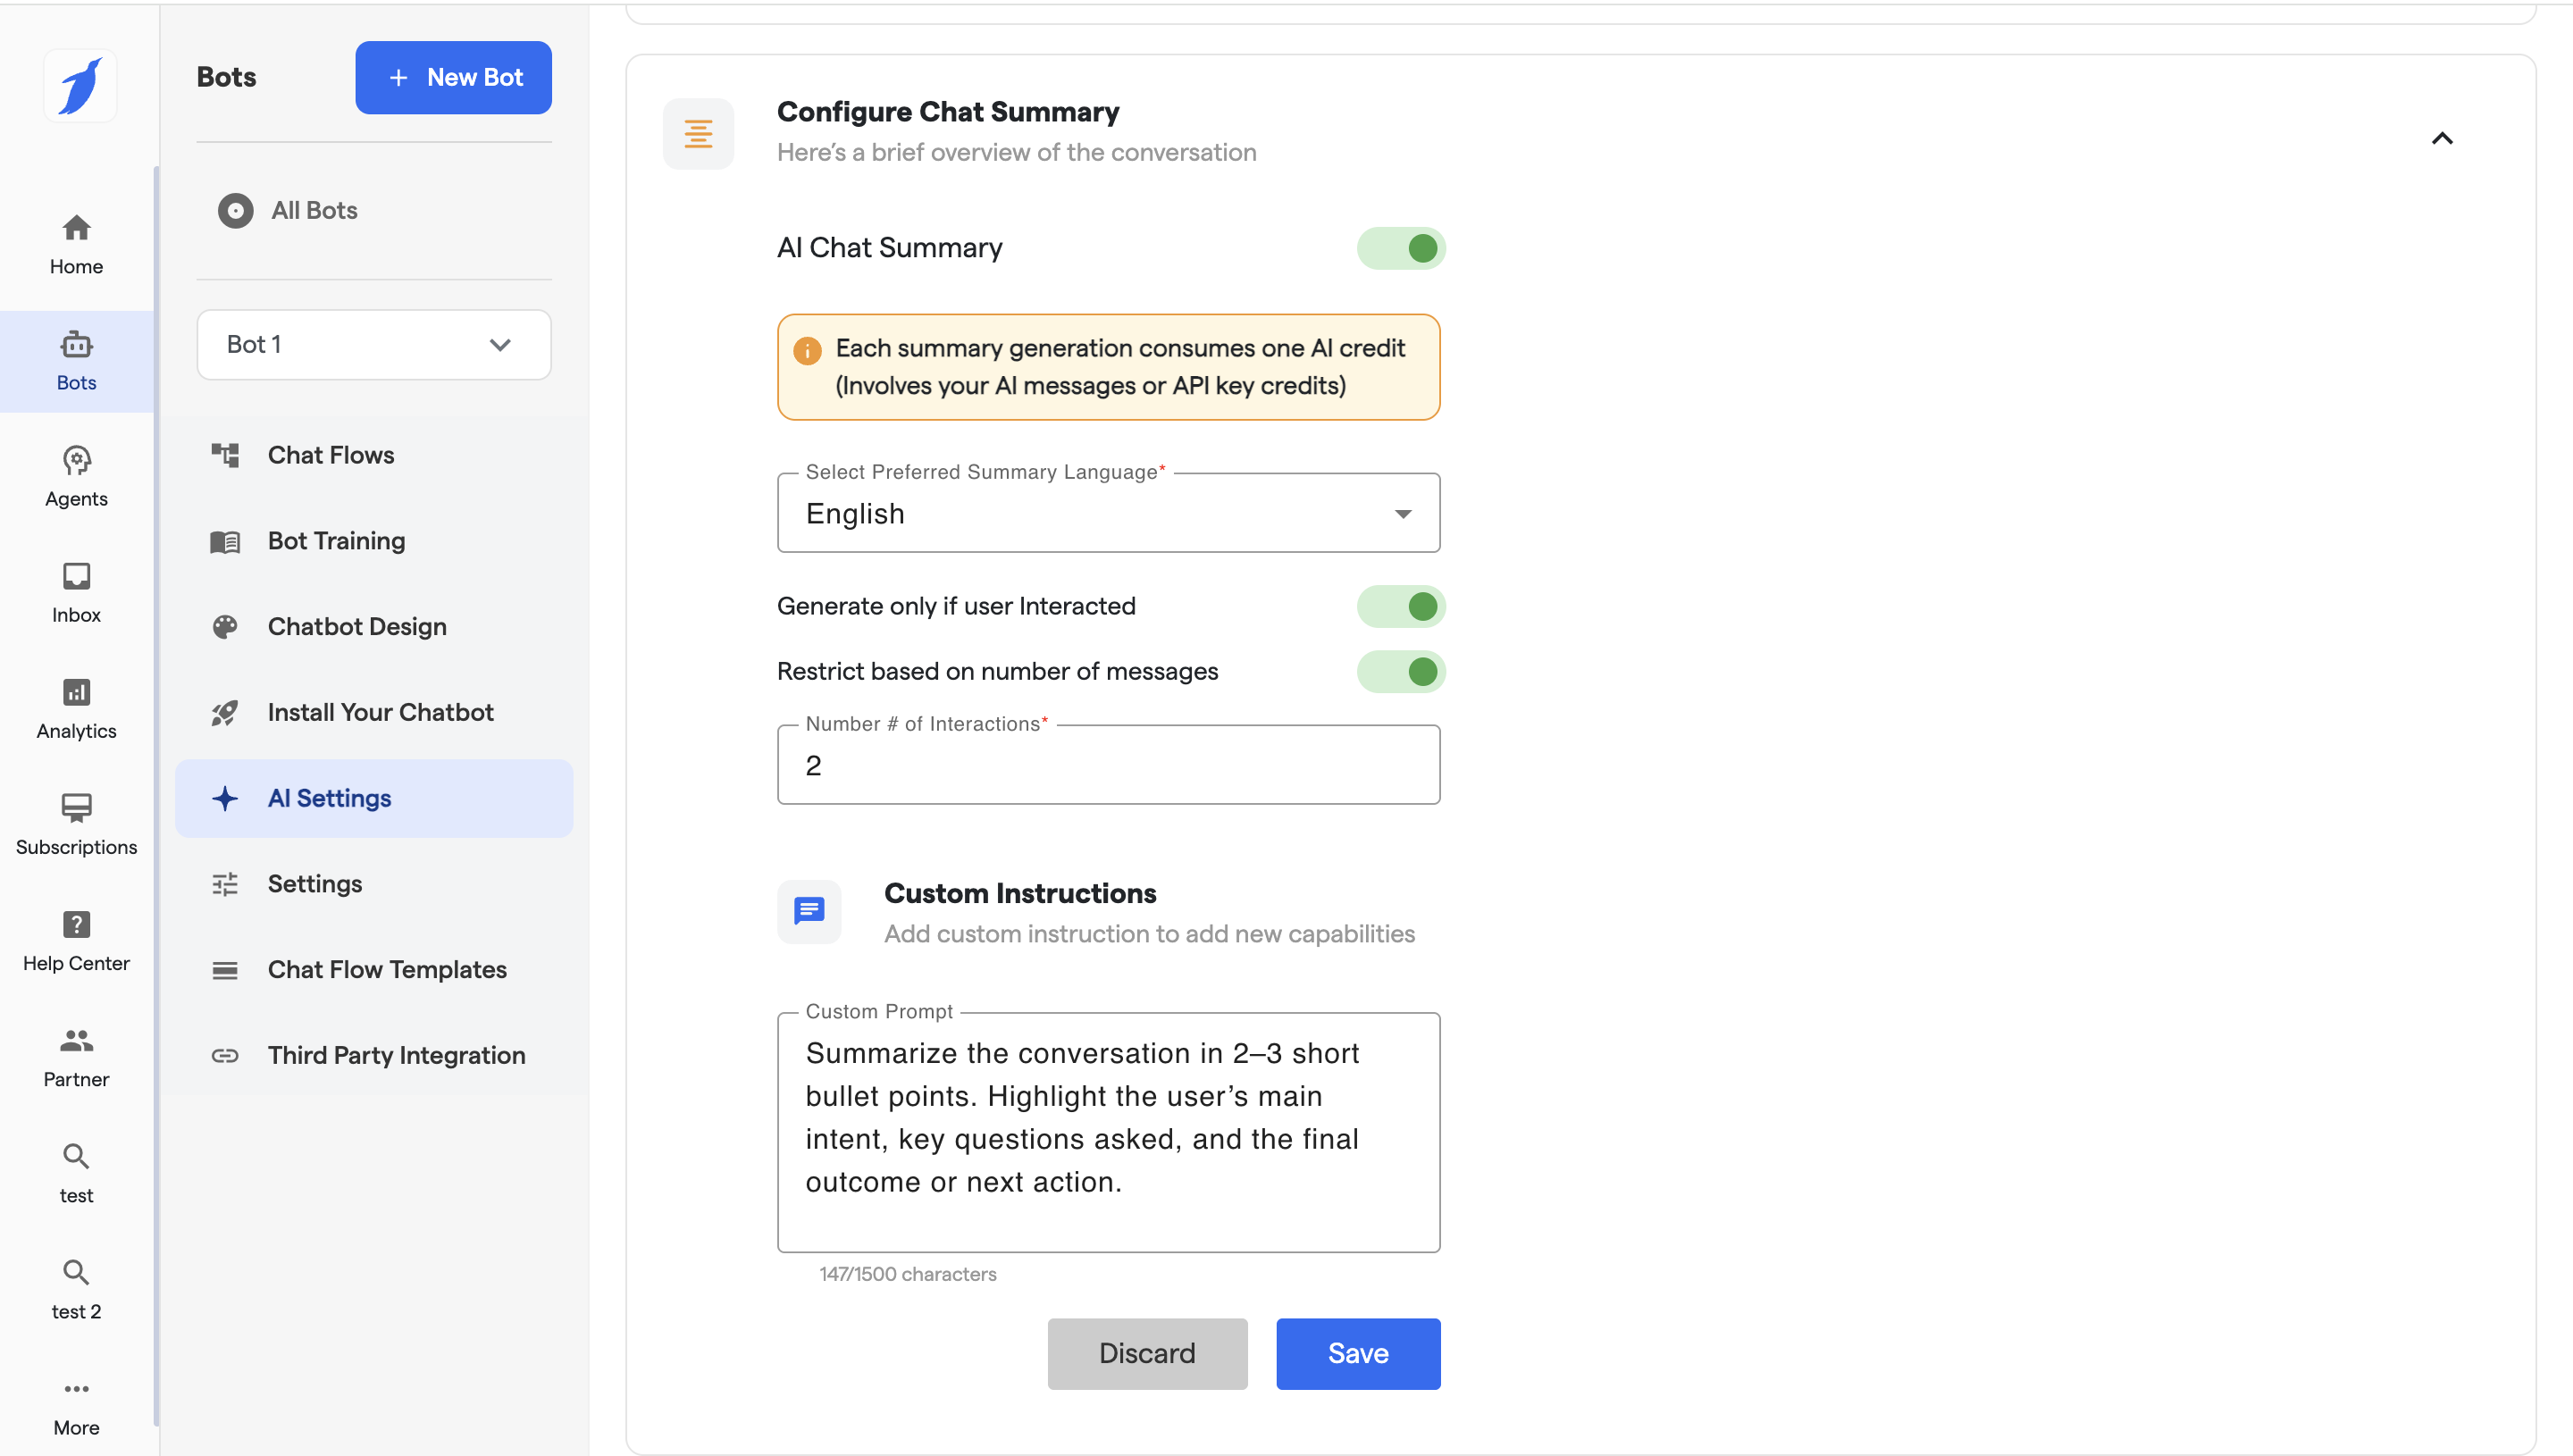Turn off Restrict based on number of messages

tap(1400, 672)
